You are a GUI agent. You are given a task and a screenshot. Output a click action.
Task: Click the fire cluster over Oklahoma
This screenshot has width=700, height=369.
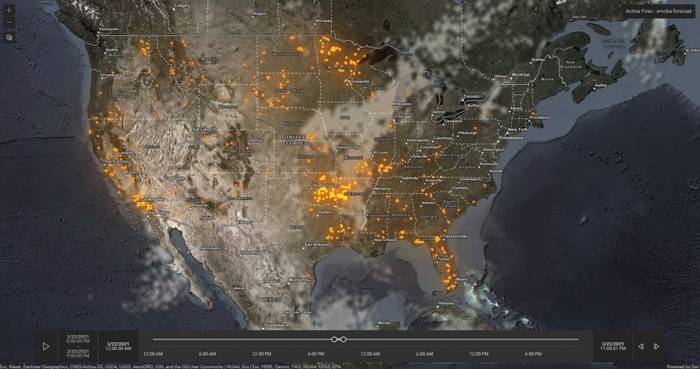331,191
